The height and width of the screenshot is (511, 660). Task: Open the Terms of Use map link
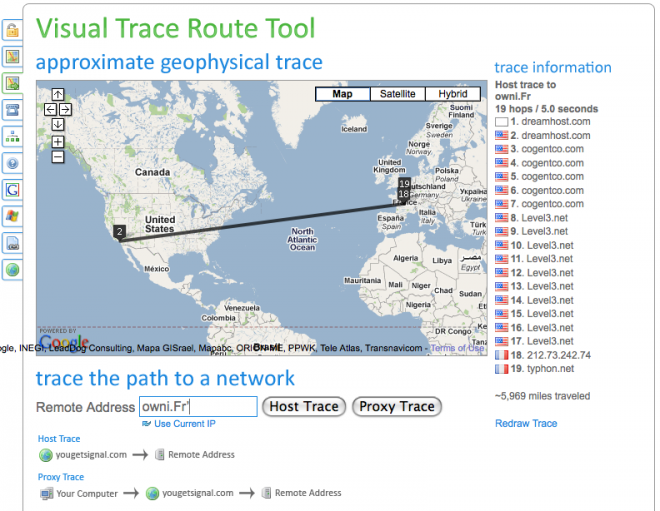click(x=457, y=348)
